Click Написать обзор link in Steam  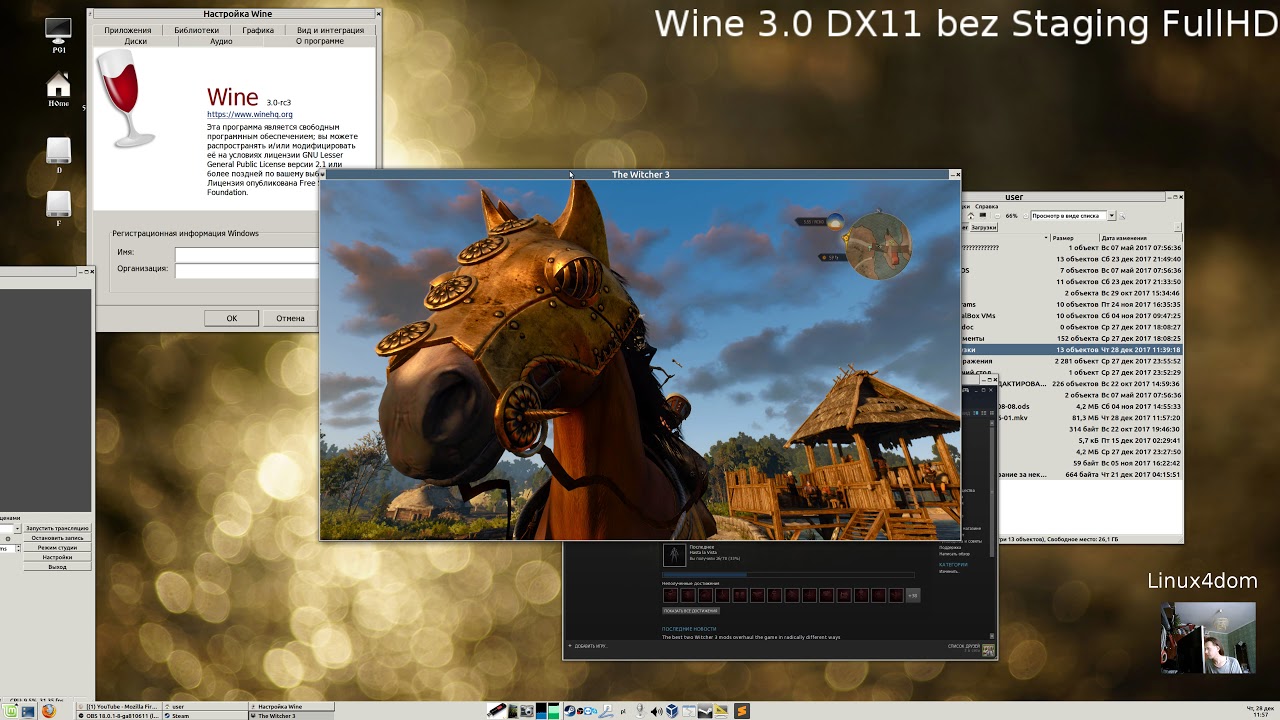(x=954, y=553)
